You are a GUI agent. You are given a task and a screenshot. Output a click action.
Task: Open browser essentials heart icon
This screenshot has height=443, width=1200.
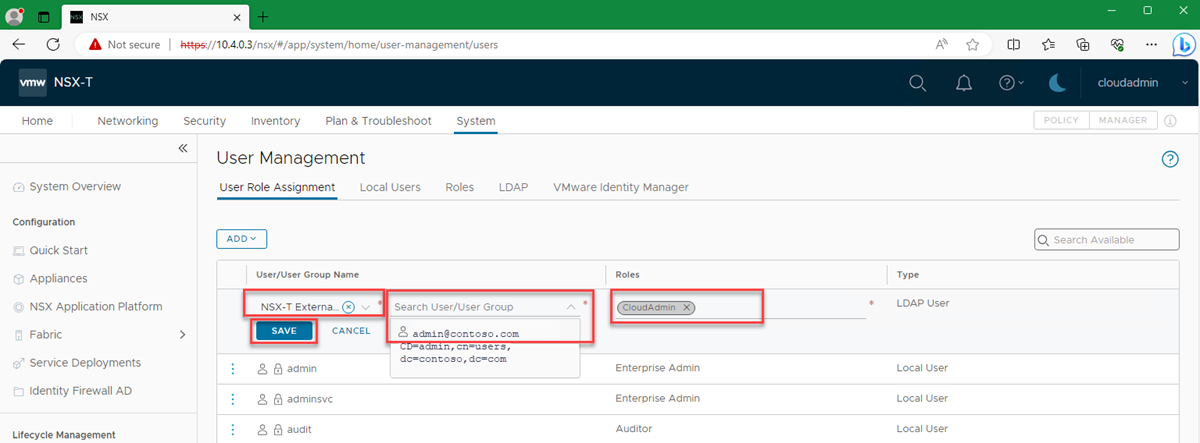[x=1117, y=44]
